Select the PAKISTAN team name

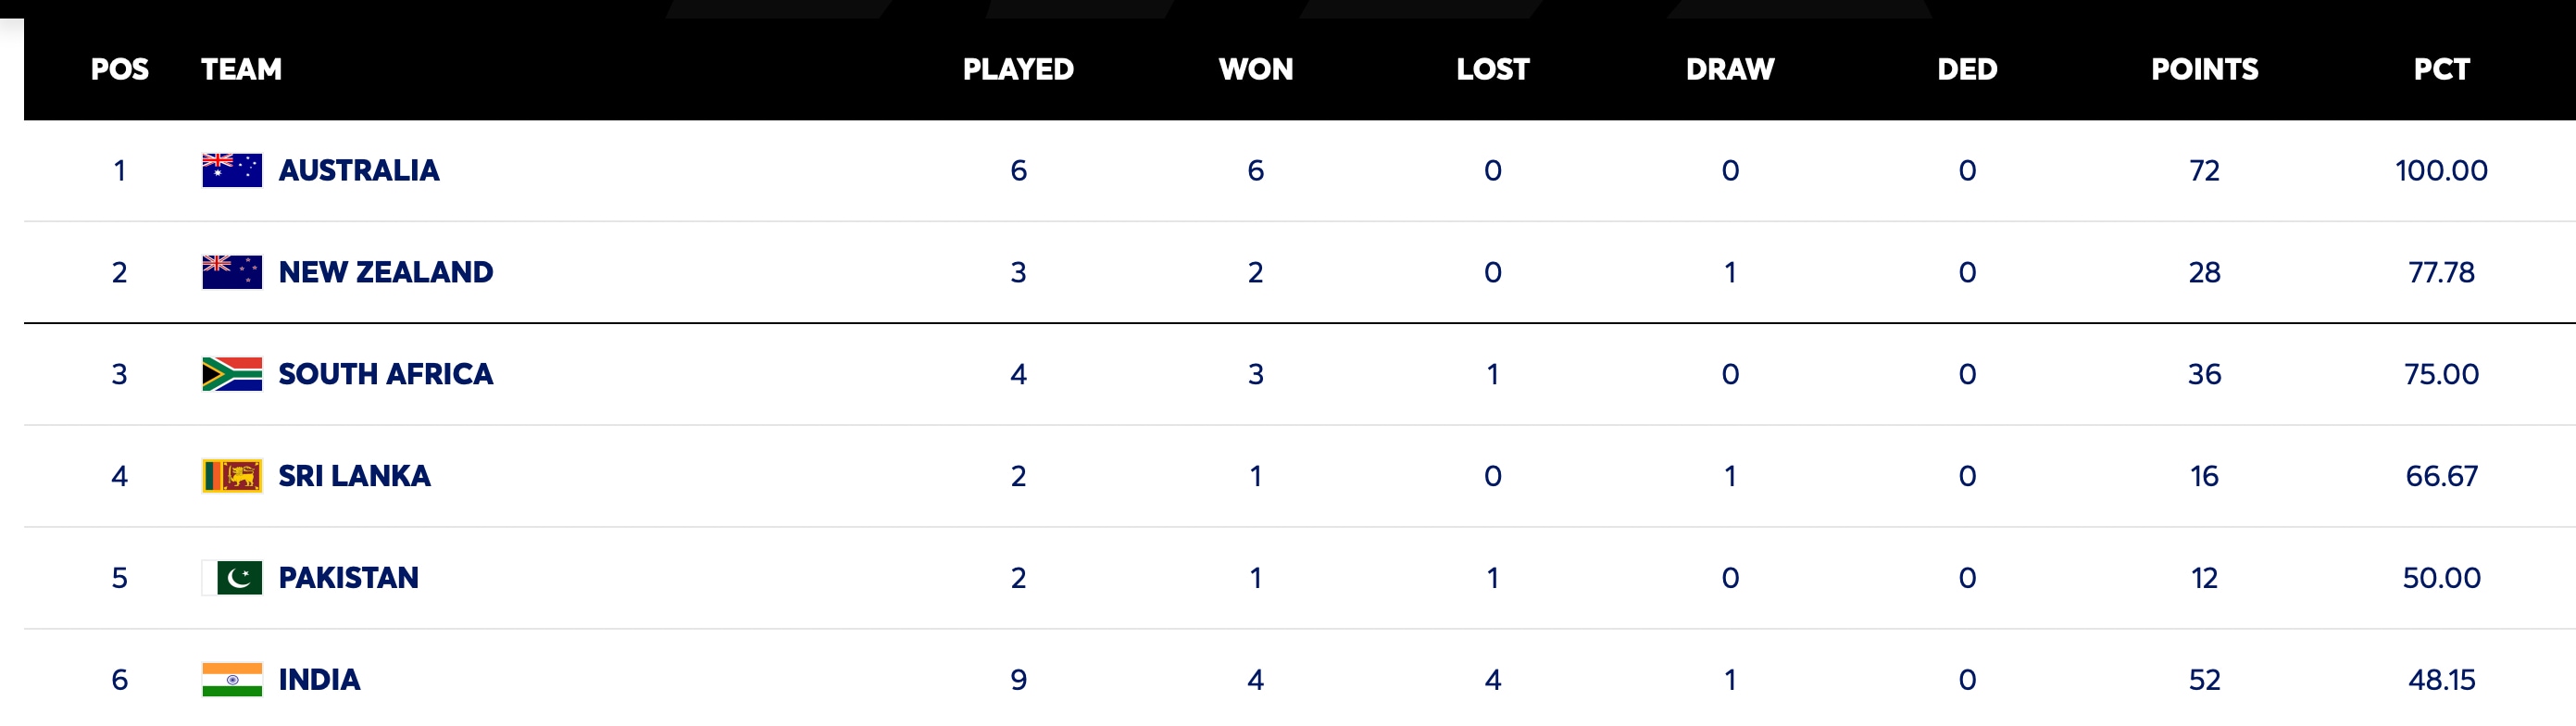pos(349,578)
